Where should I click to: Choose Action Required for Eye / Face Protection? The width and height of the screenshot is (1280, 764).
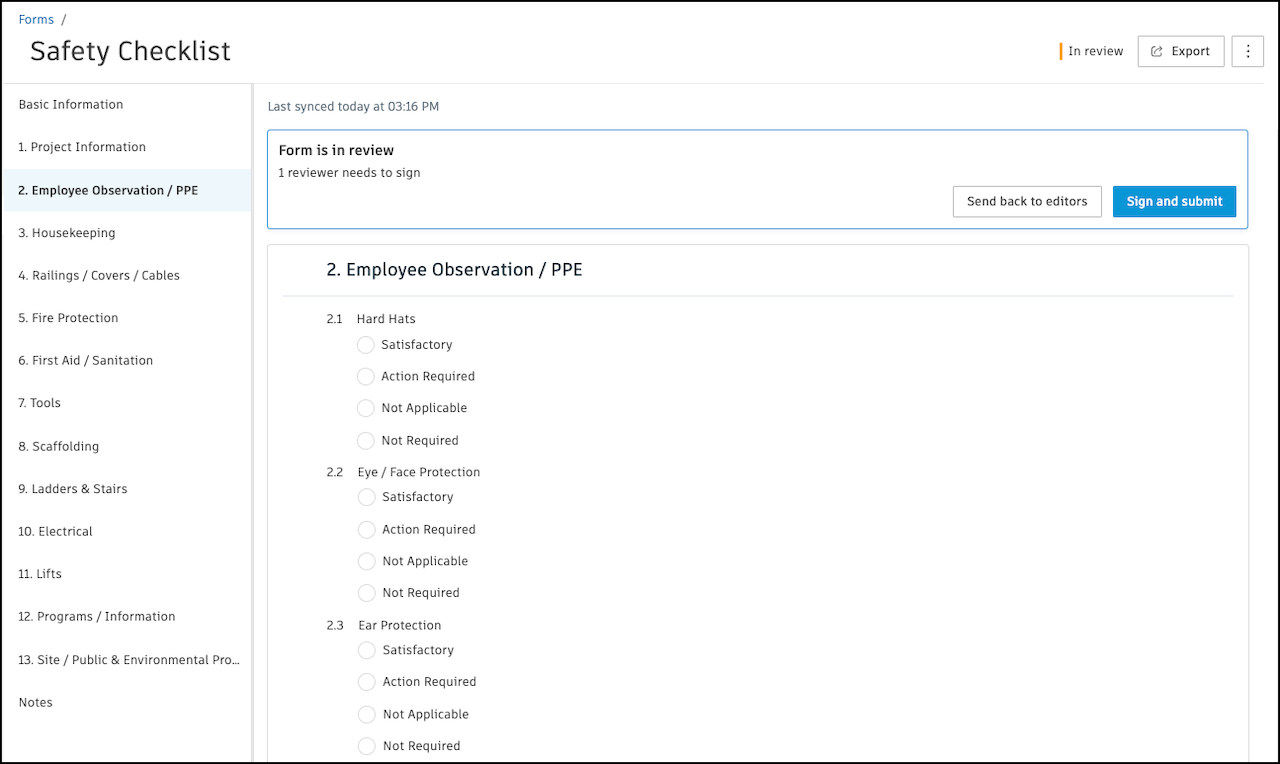coord(367,530)
